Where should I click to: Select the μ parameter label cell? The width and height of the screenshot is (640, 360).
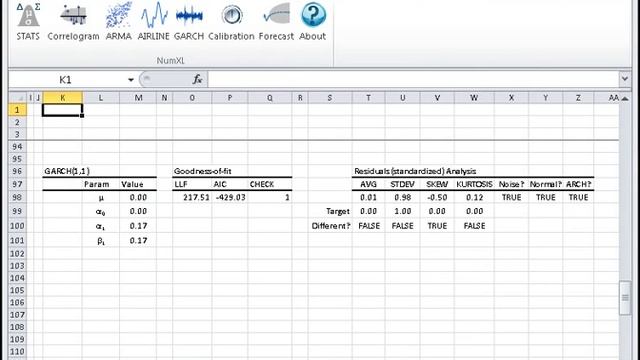pyautogui.click(x=101, y=198)
